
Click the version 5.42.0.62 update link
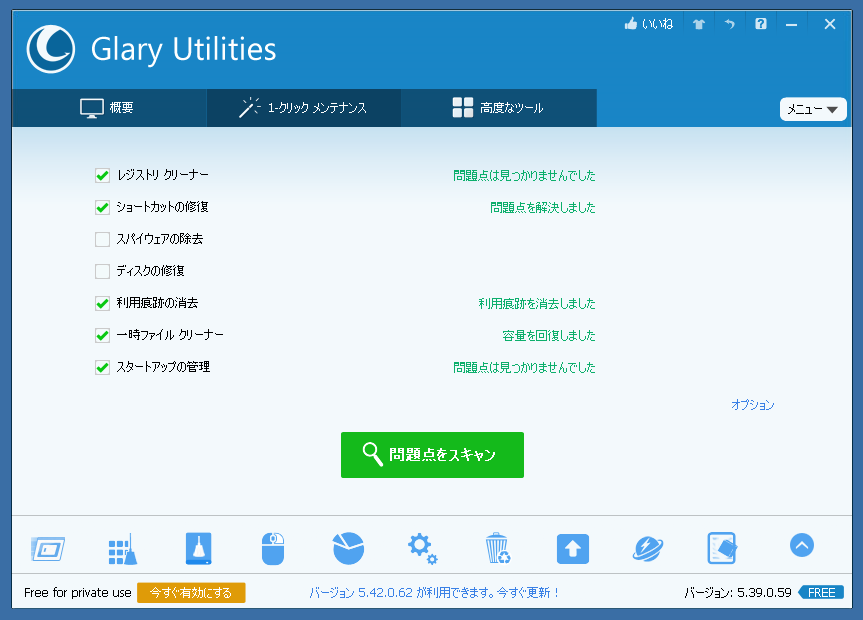point(435,592)
